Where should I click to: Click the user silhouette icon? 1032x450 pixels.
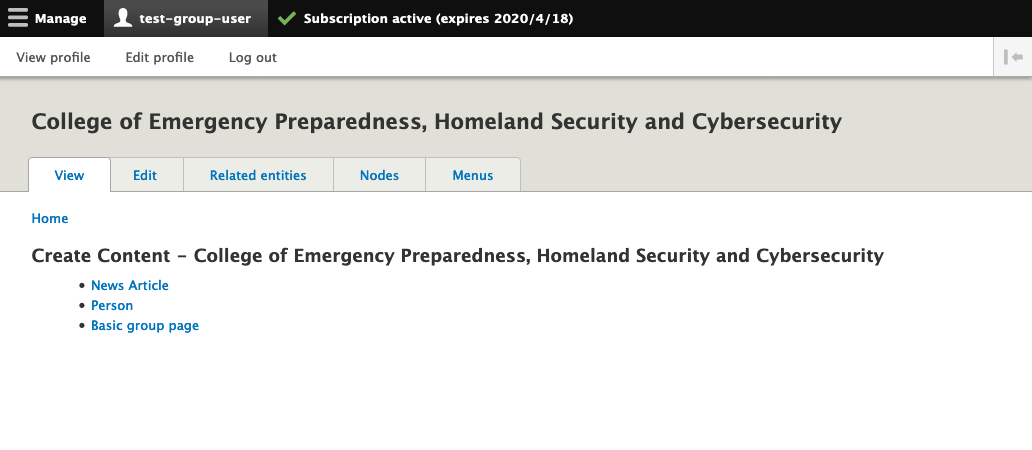123,18
